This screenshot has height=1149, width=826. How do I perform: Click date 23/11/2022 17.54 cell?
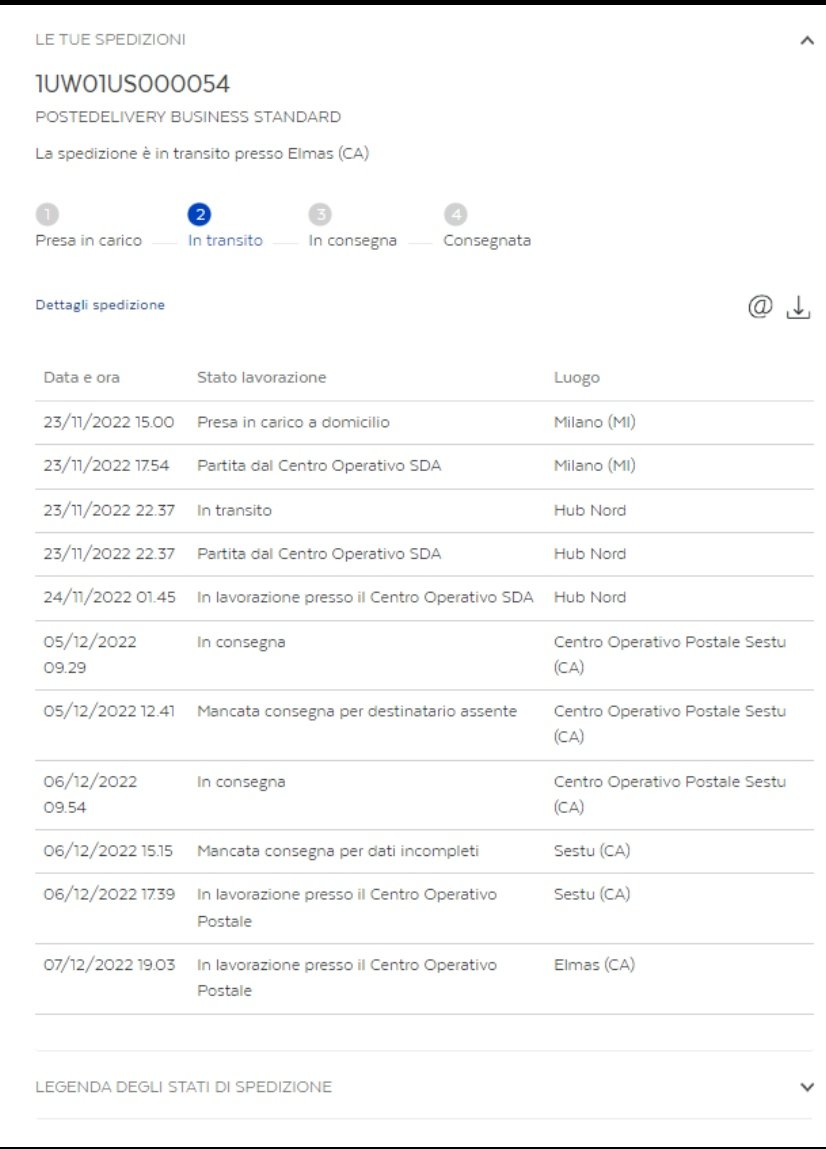point(106,465)
